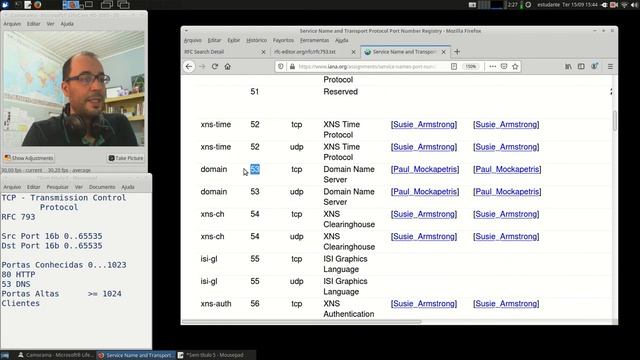Toggle reader view icon in address bar
640x360 pixels.
pyautogui.click(x=454, y=67)
